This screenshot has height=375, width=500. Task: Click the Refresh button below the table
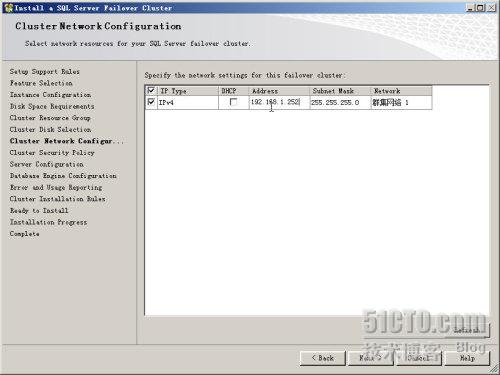click(x=467, y=330)
